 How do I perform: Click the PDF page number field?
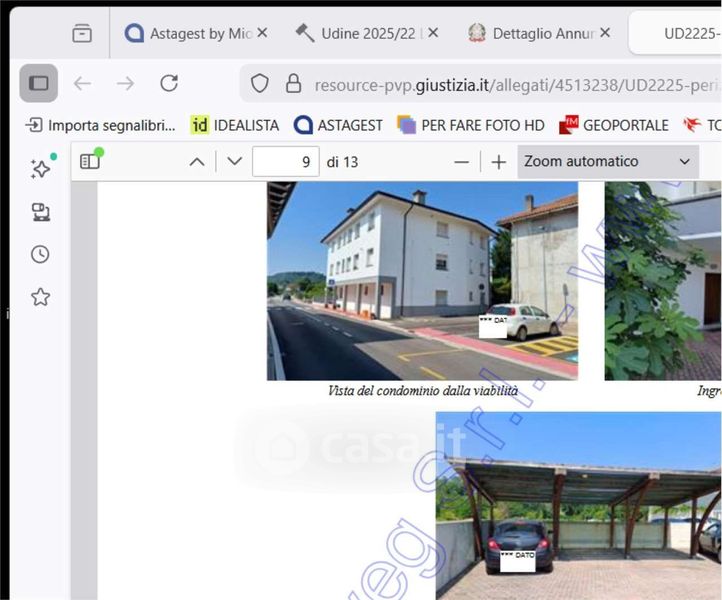coord(285,162)
